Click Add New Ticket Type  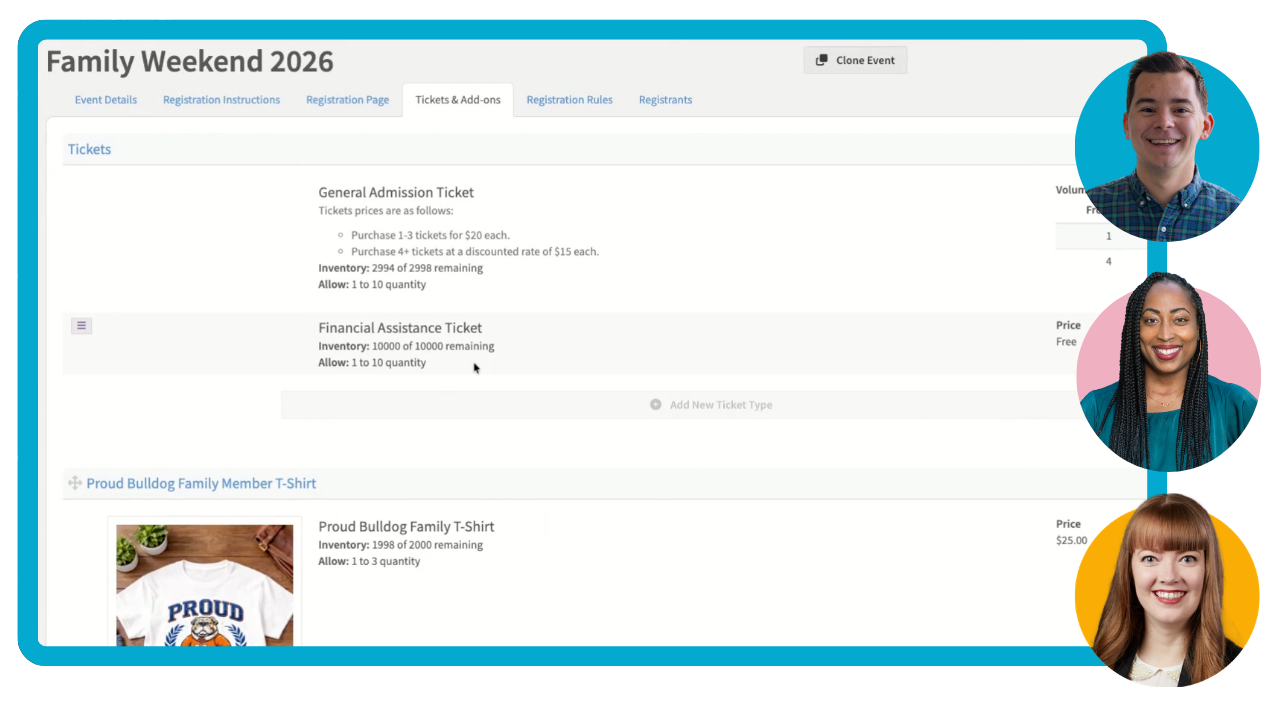[711, 405]
